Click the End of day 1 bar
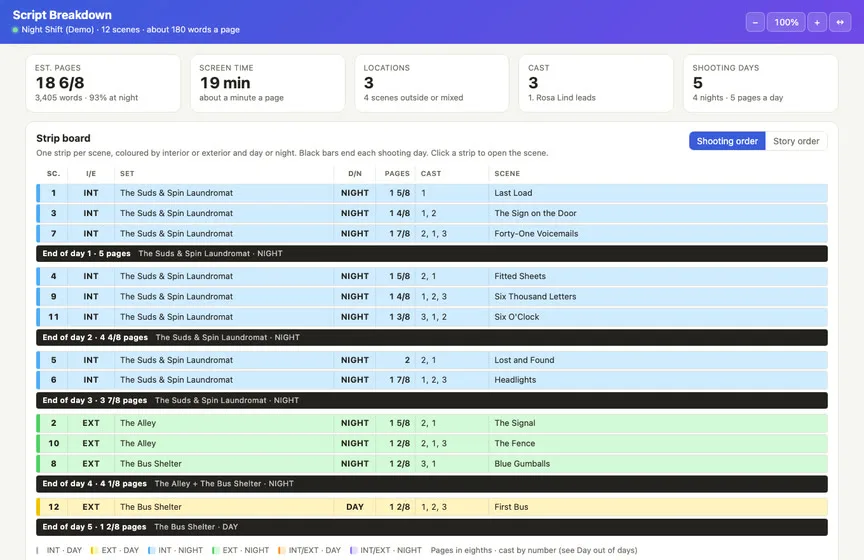This screenshot has width=864, height=560. click(x=432, y=254)
